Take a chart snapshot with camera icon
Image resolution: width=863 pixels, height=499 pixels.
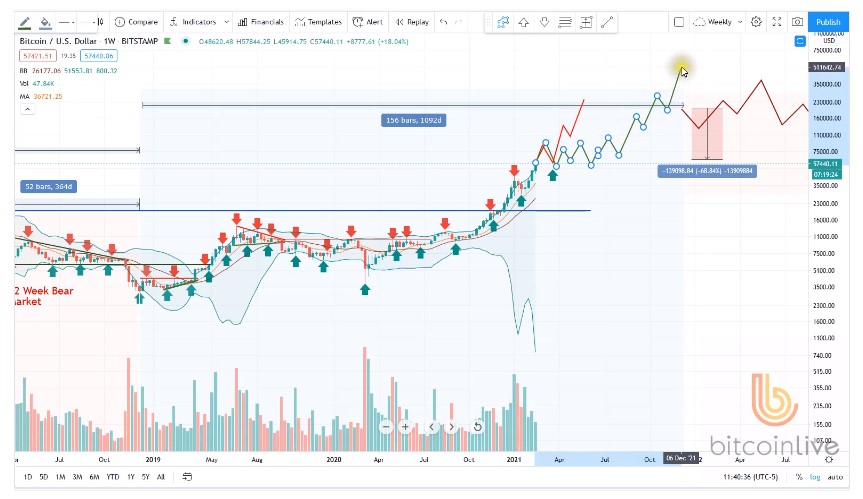(797, 21)
